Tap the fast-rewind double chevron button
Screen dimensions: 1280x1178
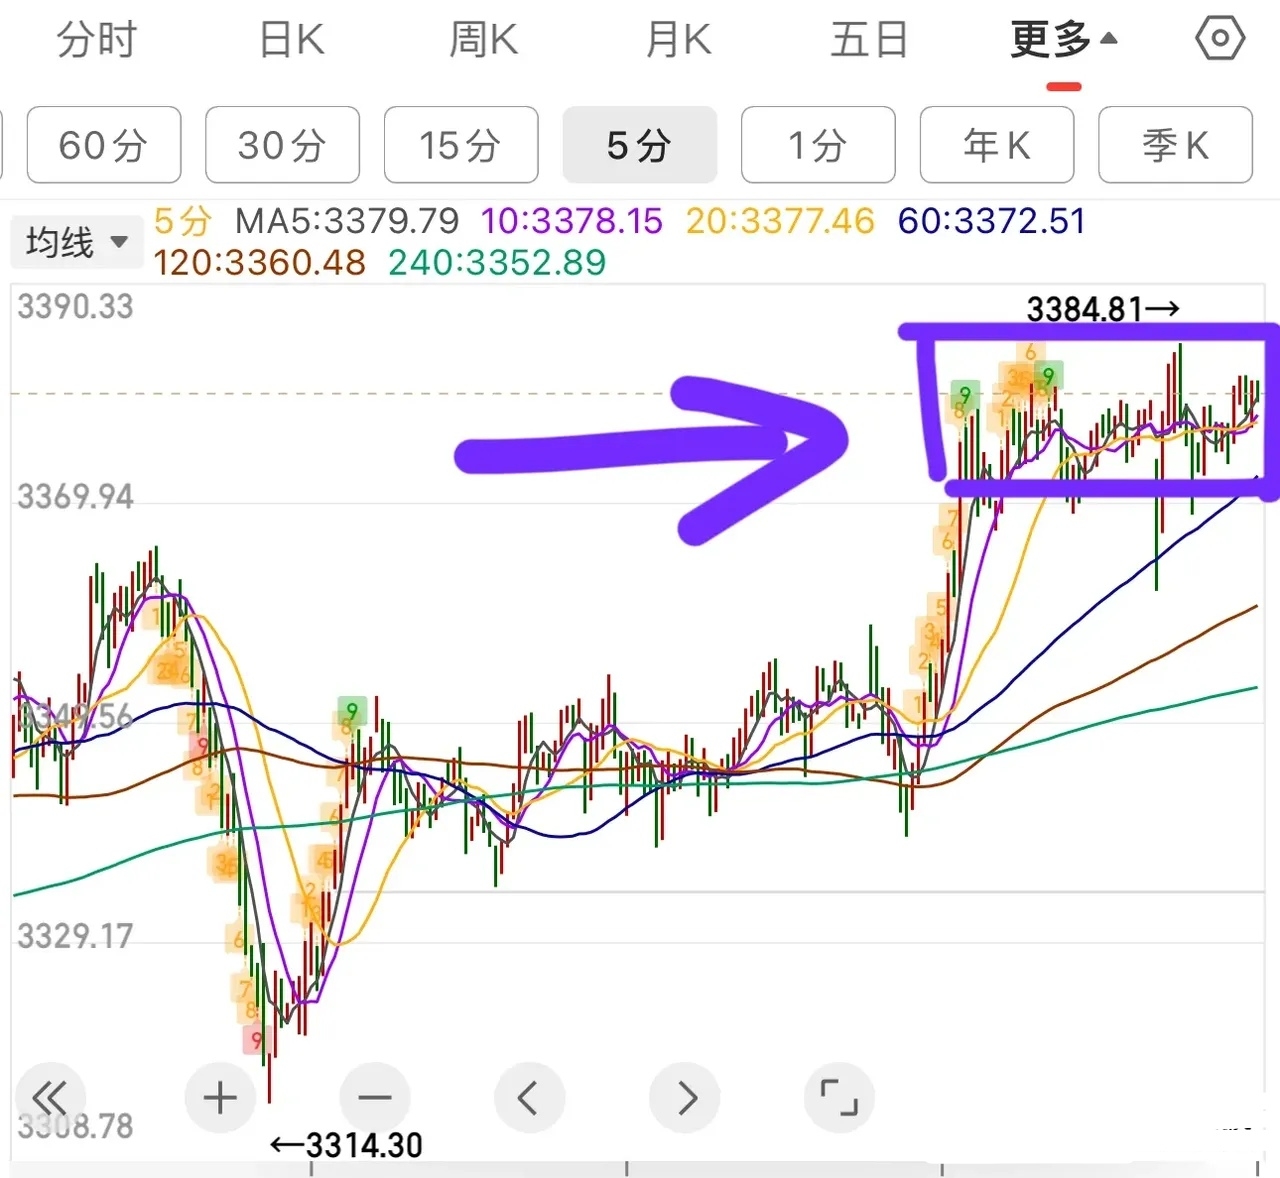[49, 1097]
